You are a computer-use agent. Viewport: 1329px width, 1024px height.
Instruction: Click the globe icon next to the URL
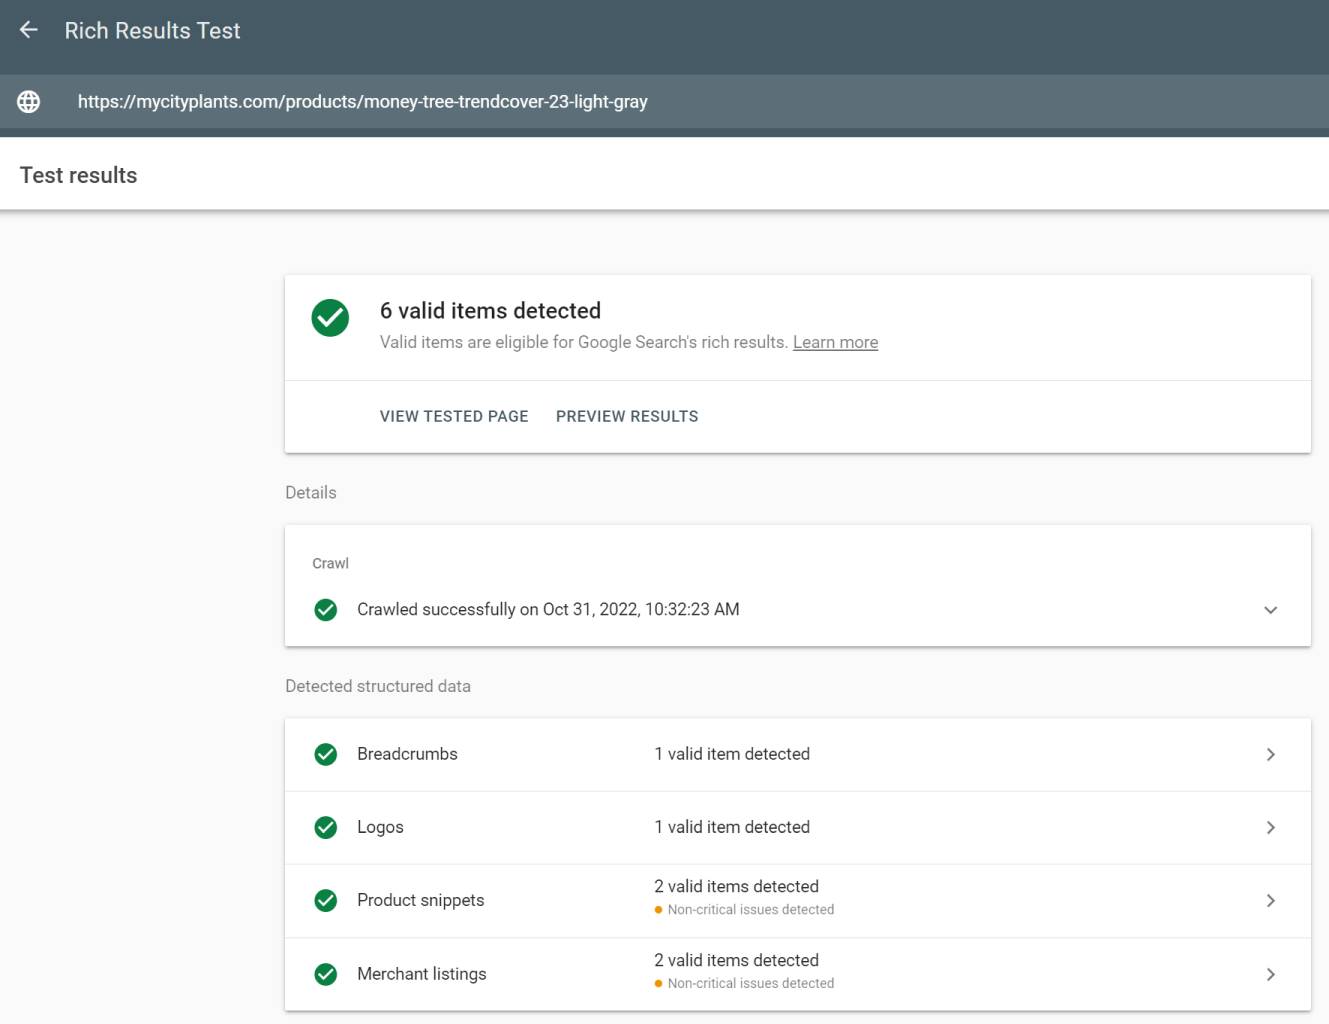[29, 102]
